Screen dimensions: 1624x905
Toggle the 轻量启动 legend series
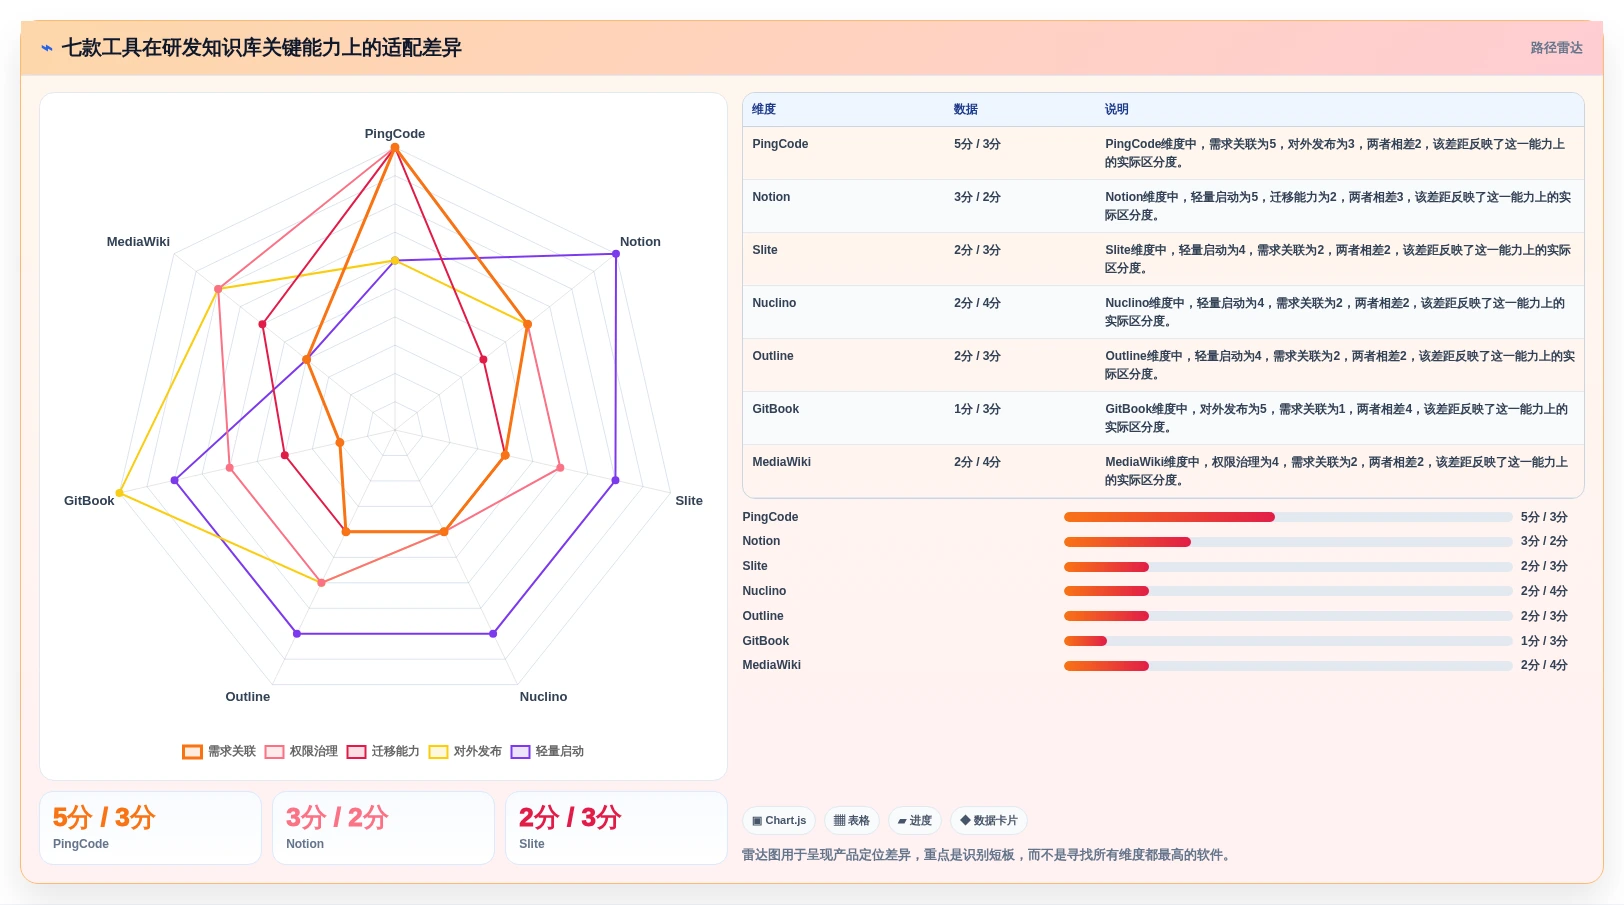[x=547, y=751]
